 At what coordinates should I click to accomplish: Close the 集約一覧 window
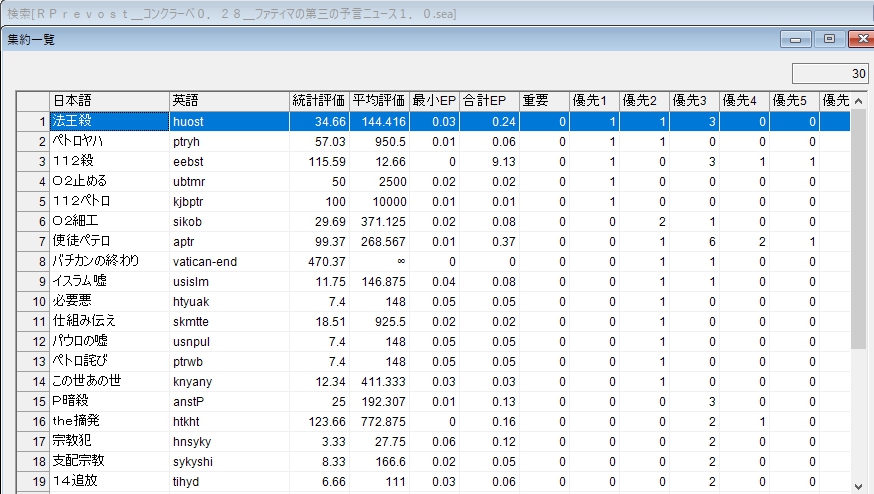862,39
